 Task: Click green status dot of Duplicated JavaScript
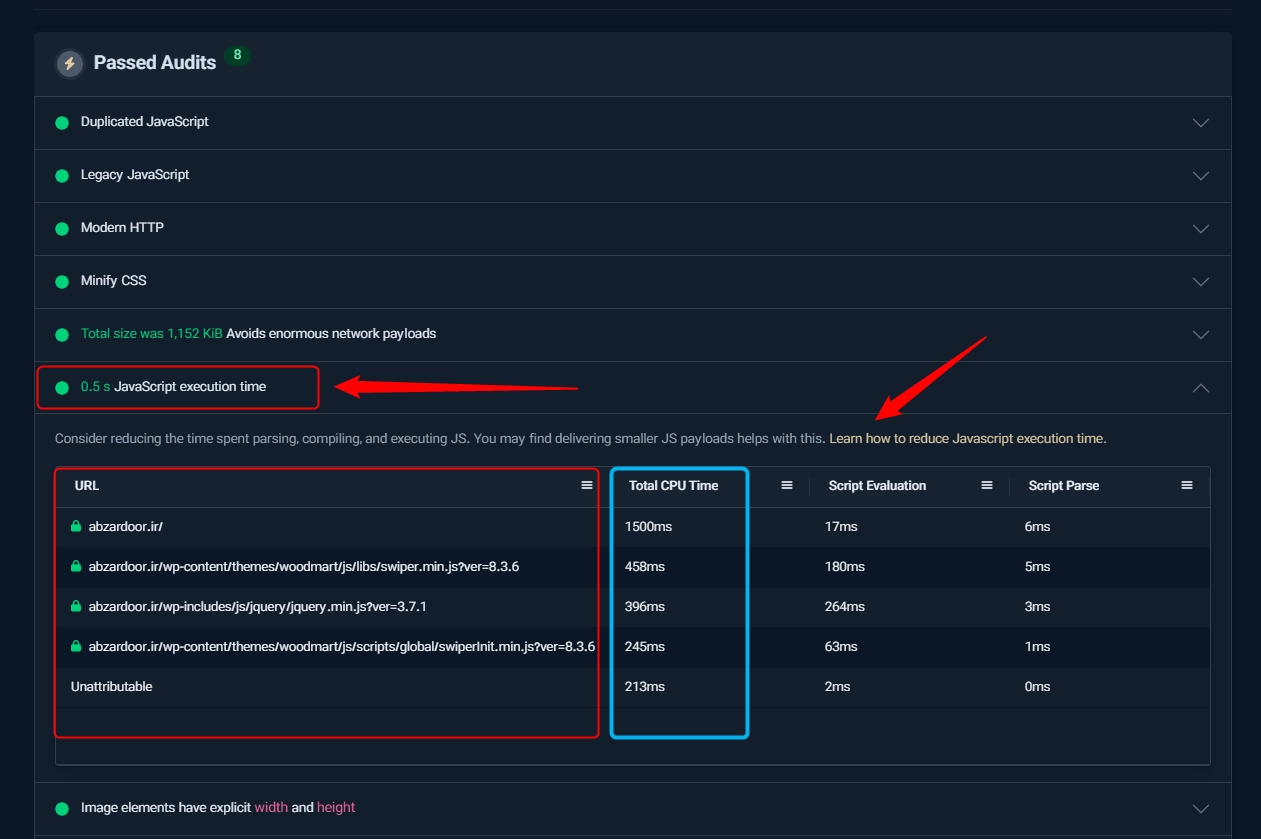(62, 122)
